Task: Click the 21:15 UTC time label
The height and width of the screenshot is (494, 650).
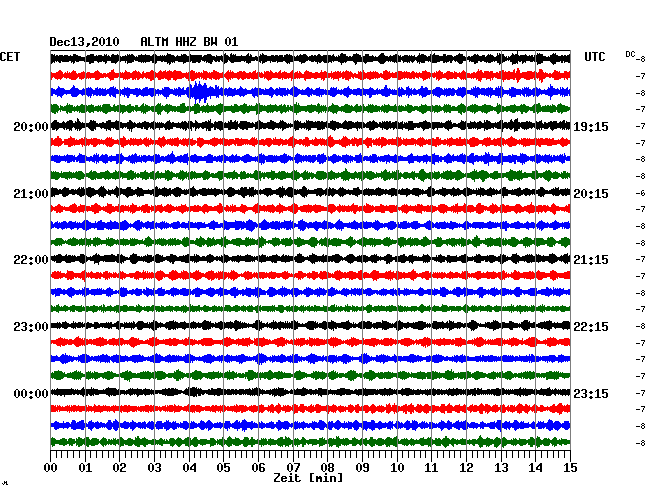Action: click(591, 260)
